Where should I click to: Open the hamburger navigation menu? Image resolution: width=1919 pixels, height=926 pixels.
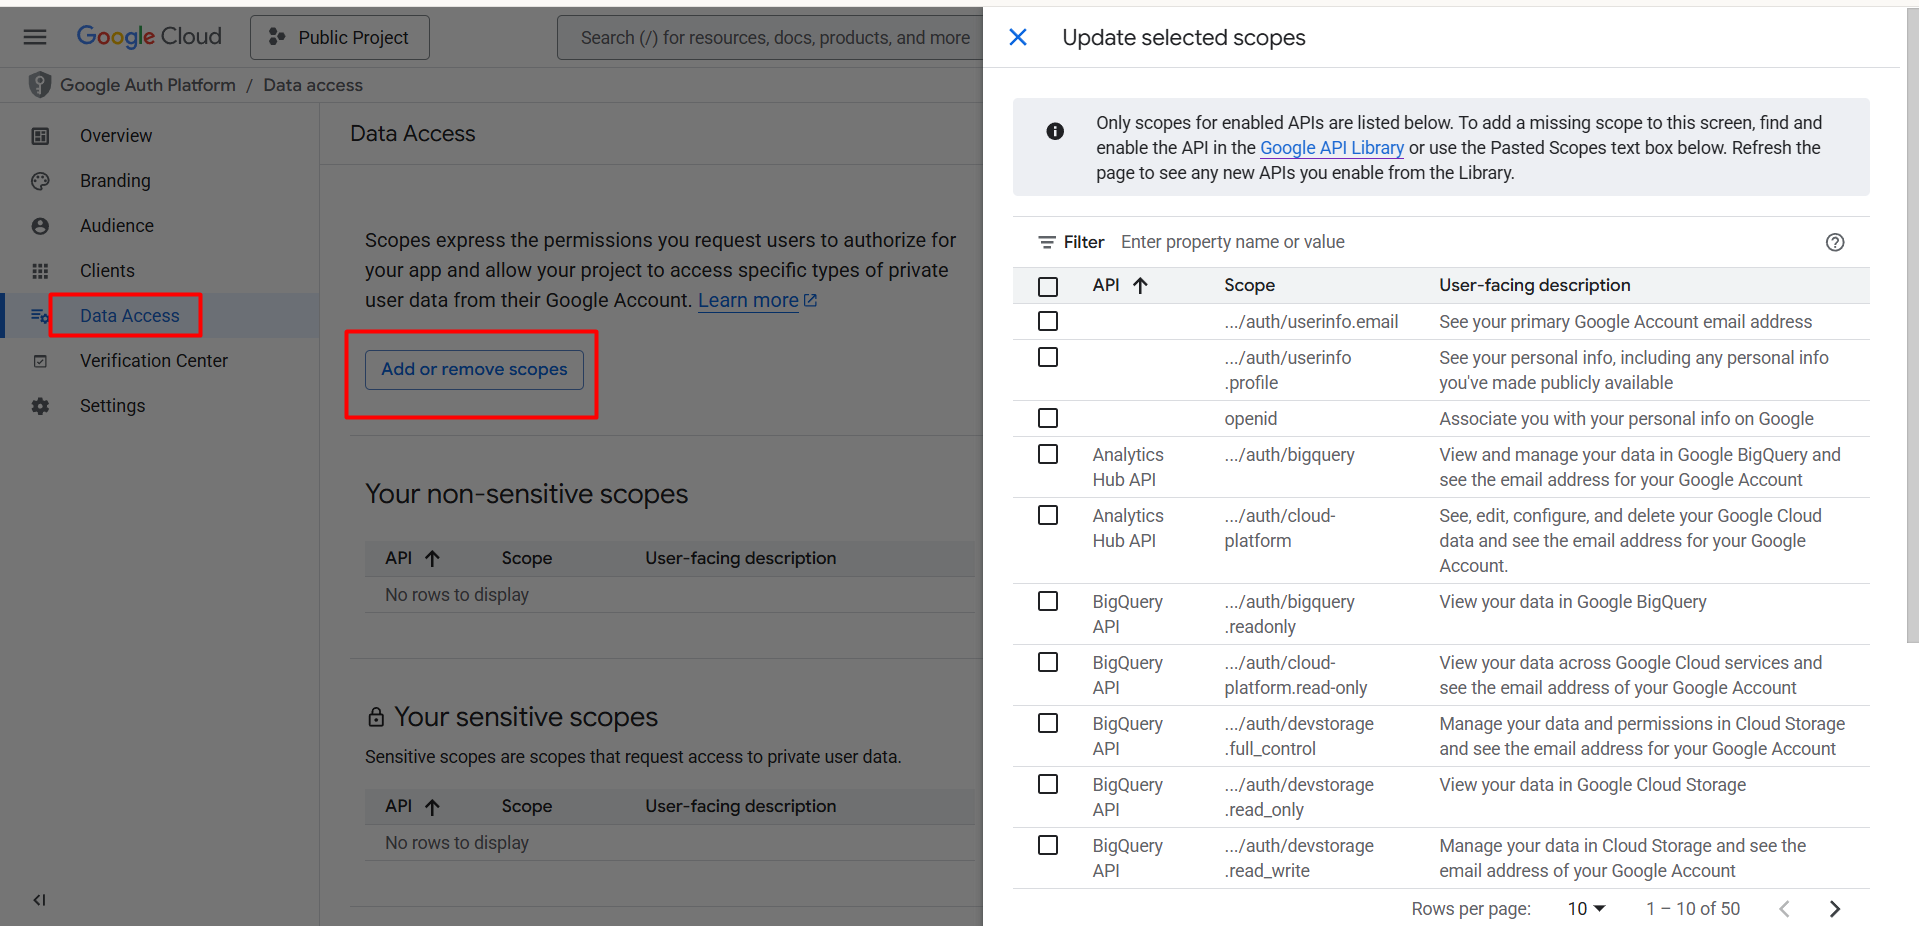(35, 37)
